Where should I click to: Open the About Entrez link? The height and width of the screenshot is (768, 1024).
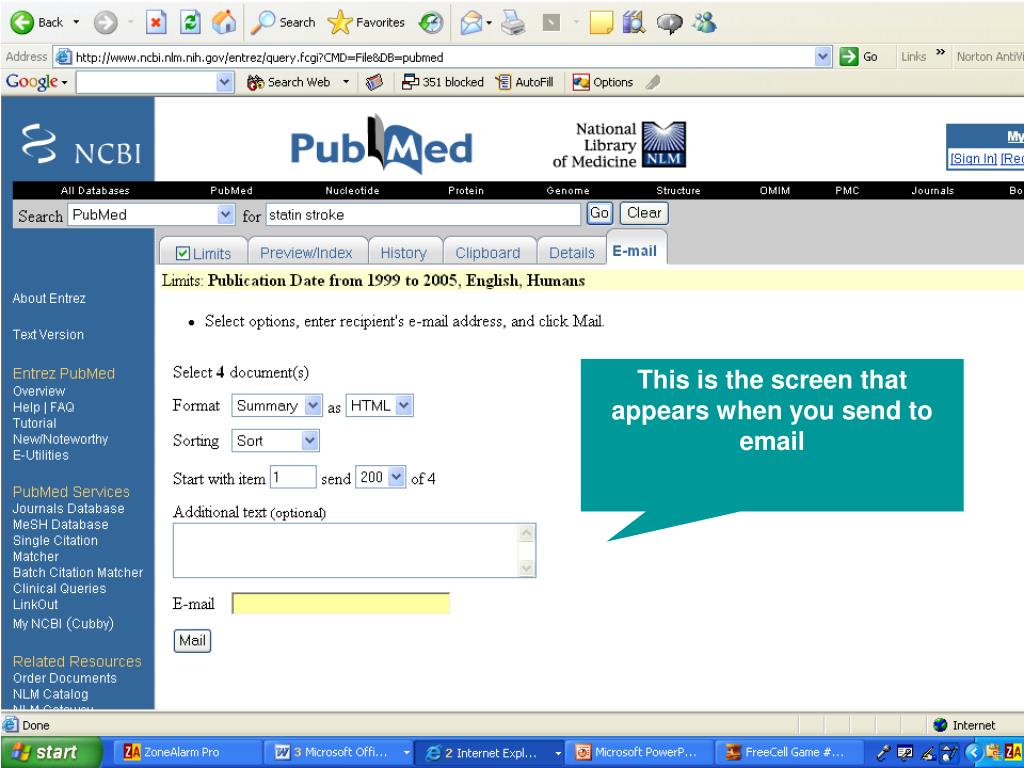tap(49, 298)
